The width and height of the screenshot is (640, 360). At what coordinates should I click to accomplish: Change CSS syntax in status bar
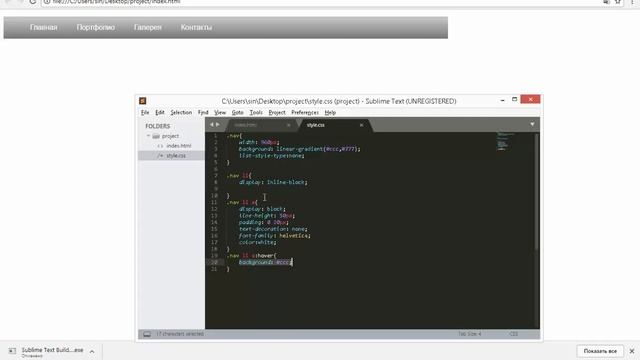(513, 334)
